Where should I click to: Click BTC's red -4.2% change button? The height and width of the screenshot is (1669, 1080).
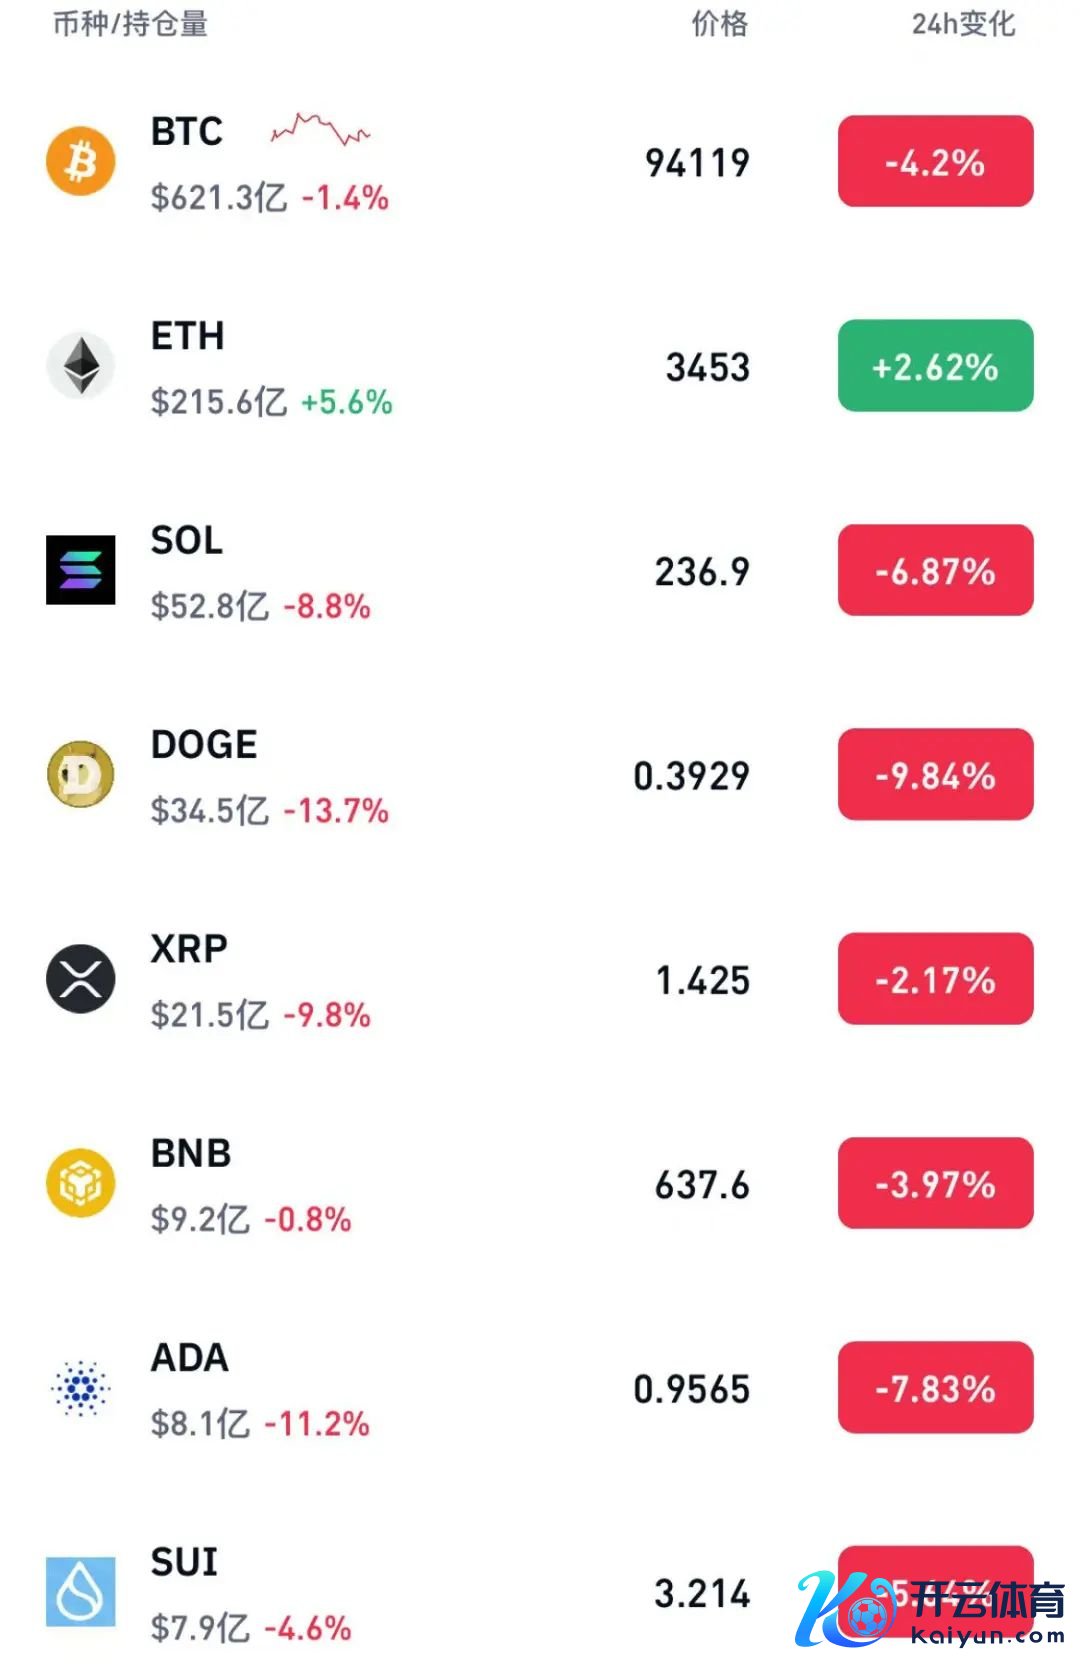click(x=935, y=162)
